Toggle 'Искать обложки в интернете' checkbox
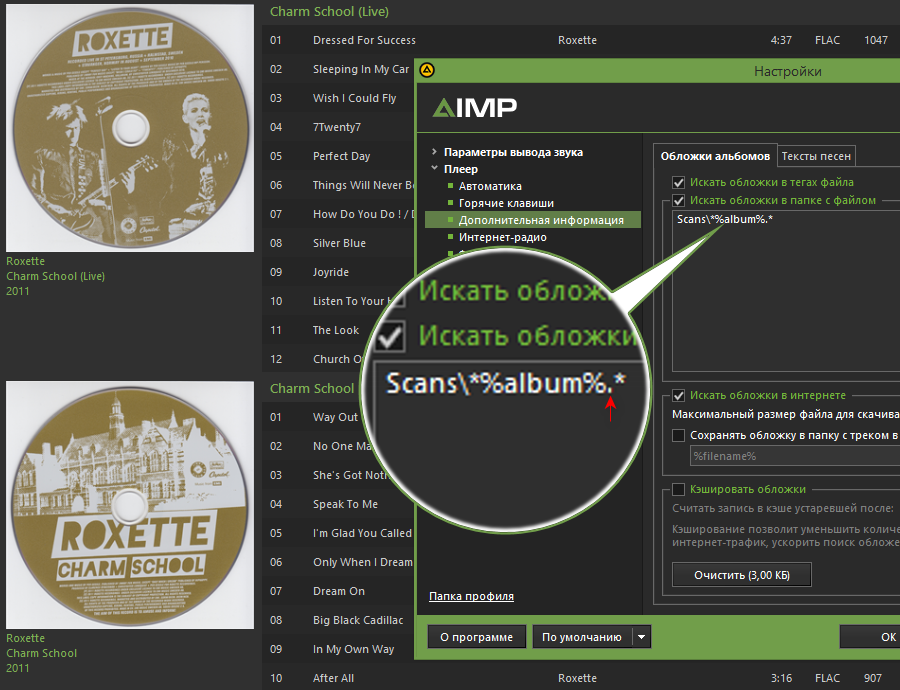Screen dimensions: 900x690 pos(678,396)
